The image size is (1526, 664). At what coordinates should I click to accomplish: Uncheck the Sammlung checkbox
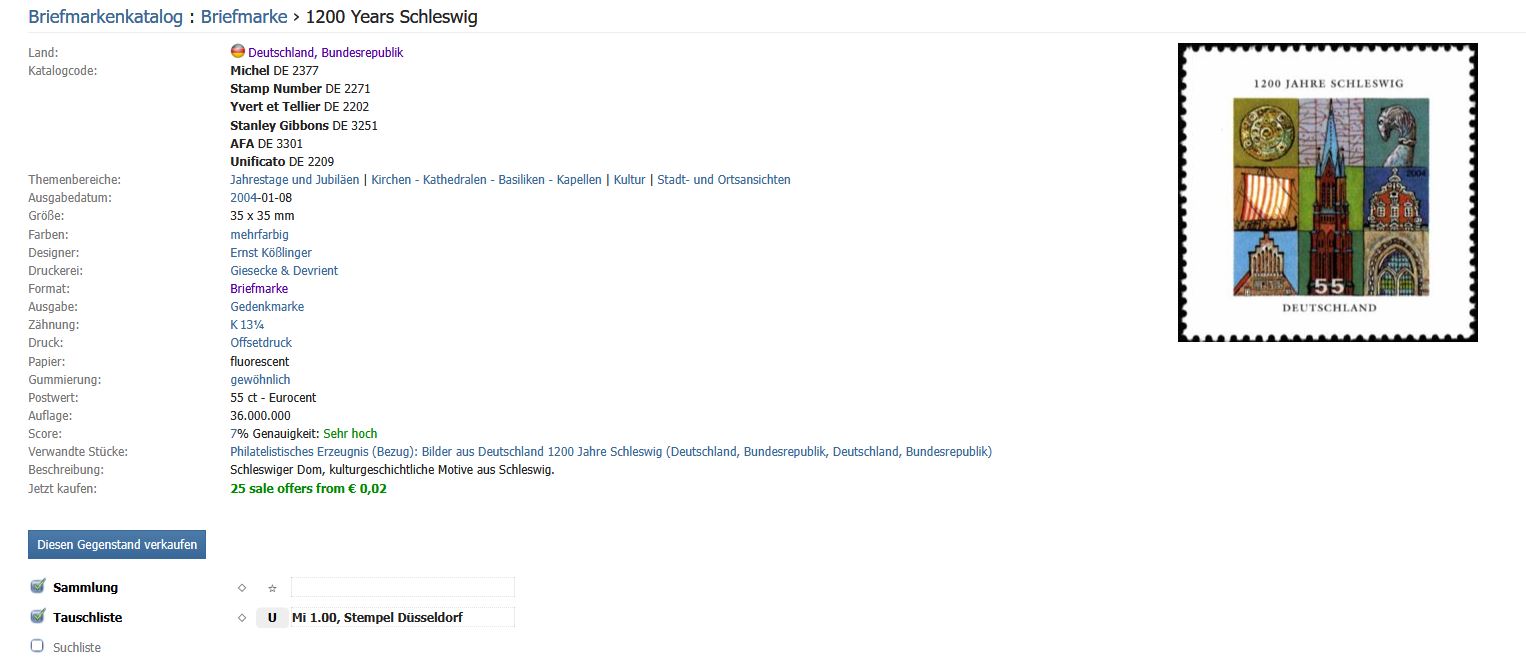point(38,587)
